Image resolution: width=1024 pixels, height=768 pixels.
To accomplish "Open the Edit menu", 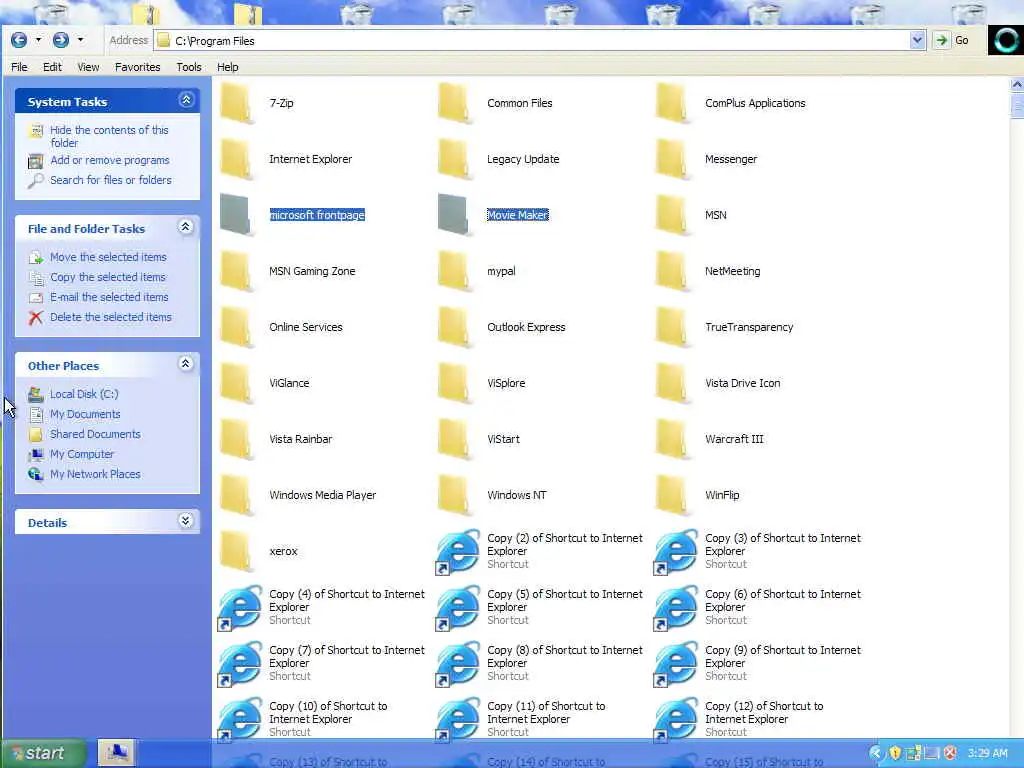I will pos(52,67).
